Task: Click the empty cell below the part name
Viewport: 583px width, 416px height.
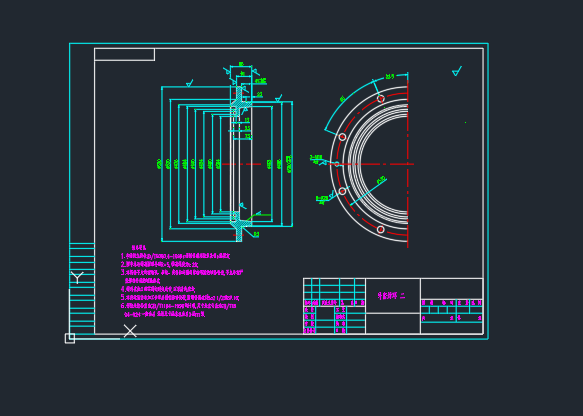Action: (393, 323)
